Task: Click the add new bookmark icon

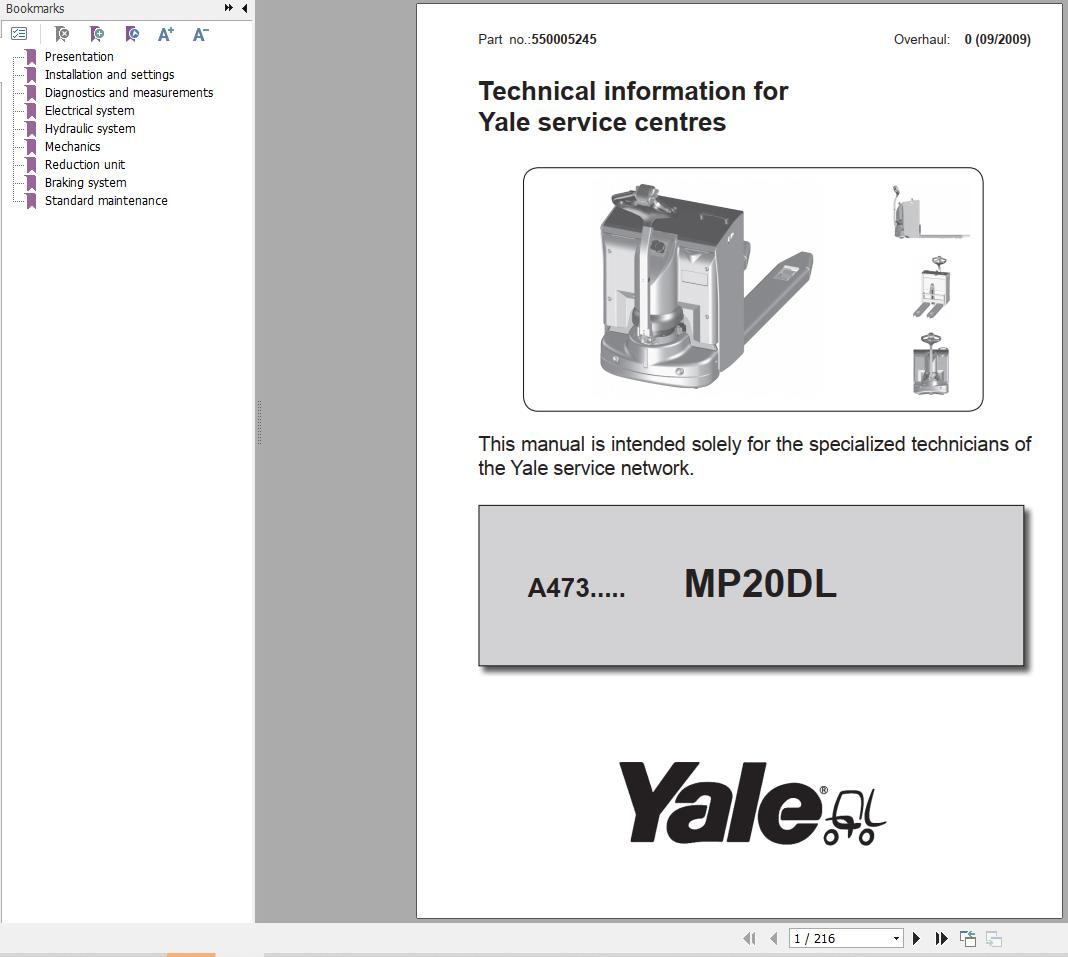Action: pyautogui.click(x=97, y=33)
